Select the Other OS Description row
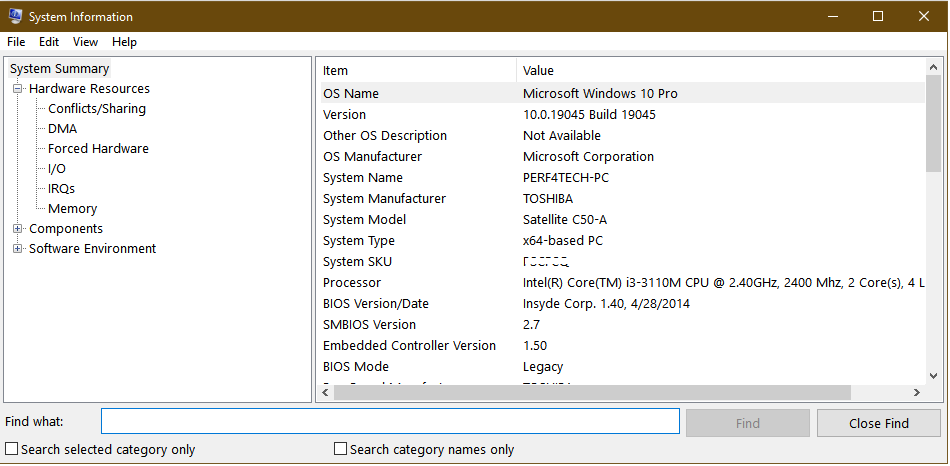Image resolution: width=950 pixels, height=466 pixels. (x=622, y=136)
